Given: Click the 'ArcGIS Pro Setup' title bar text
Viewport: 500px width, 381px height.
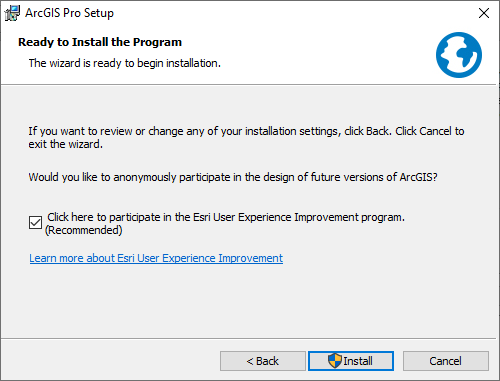Looking at the screenshot, I should tap(69, 13).
